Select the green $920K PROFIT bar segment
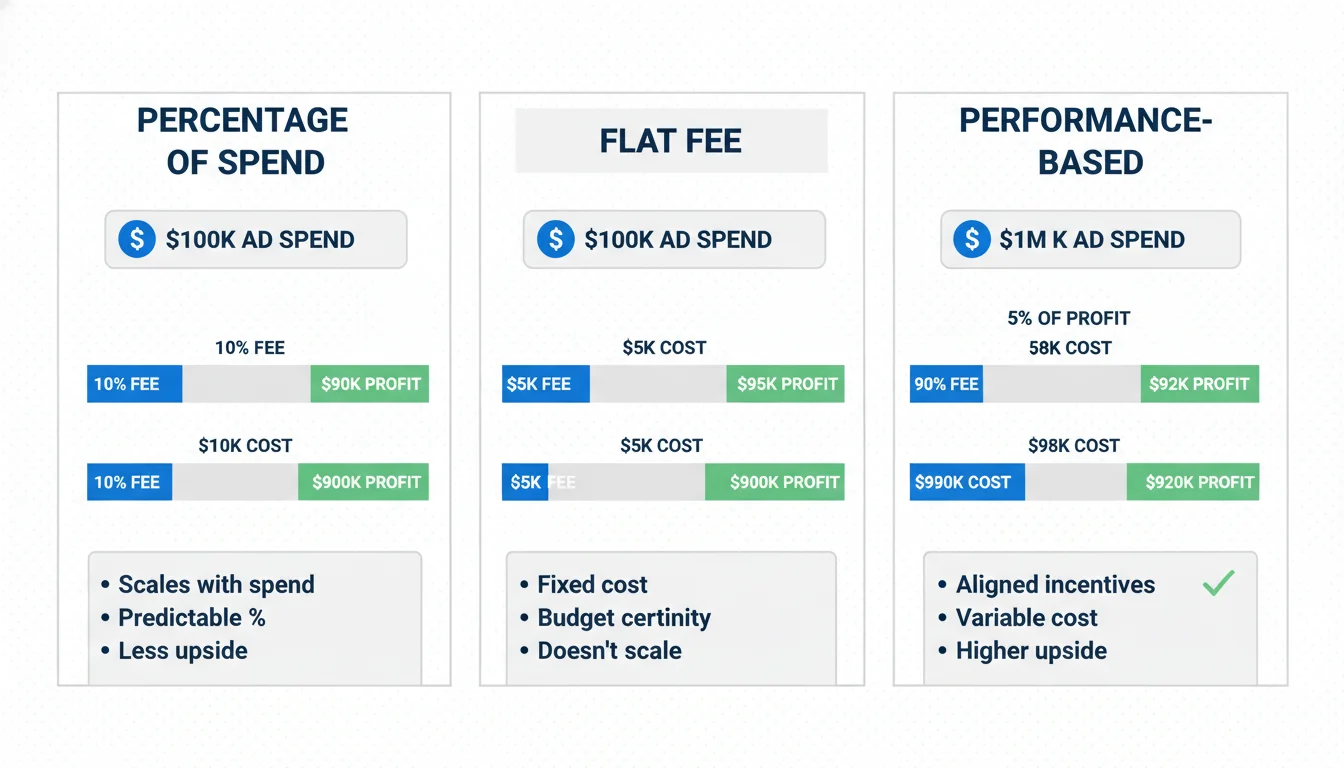This screenshot has height=768, width=1344. pyautogui.click(x=1193, y=482)
